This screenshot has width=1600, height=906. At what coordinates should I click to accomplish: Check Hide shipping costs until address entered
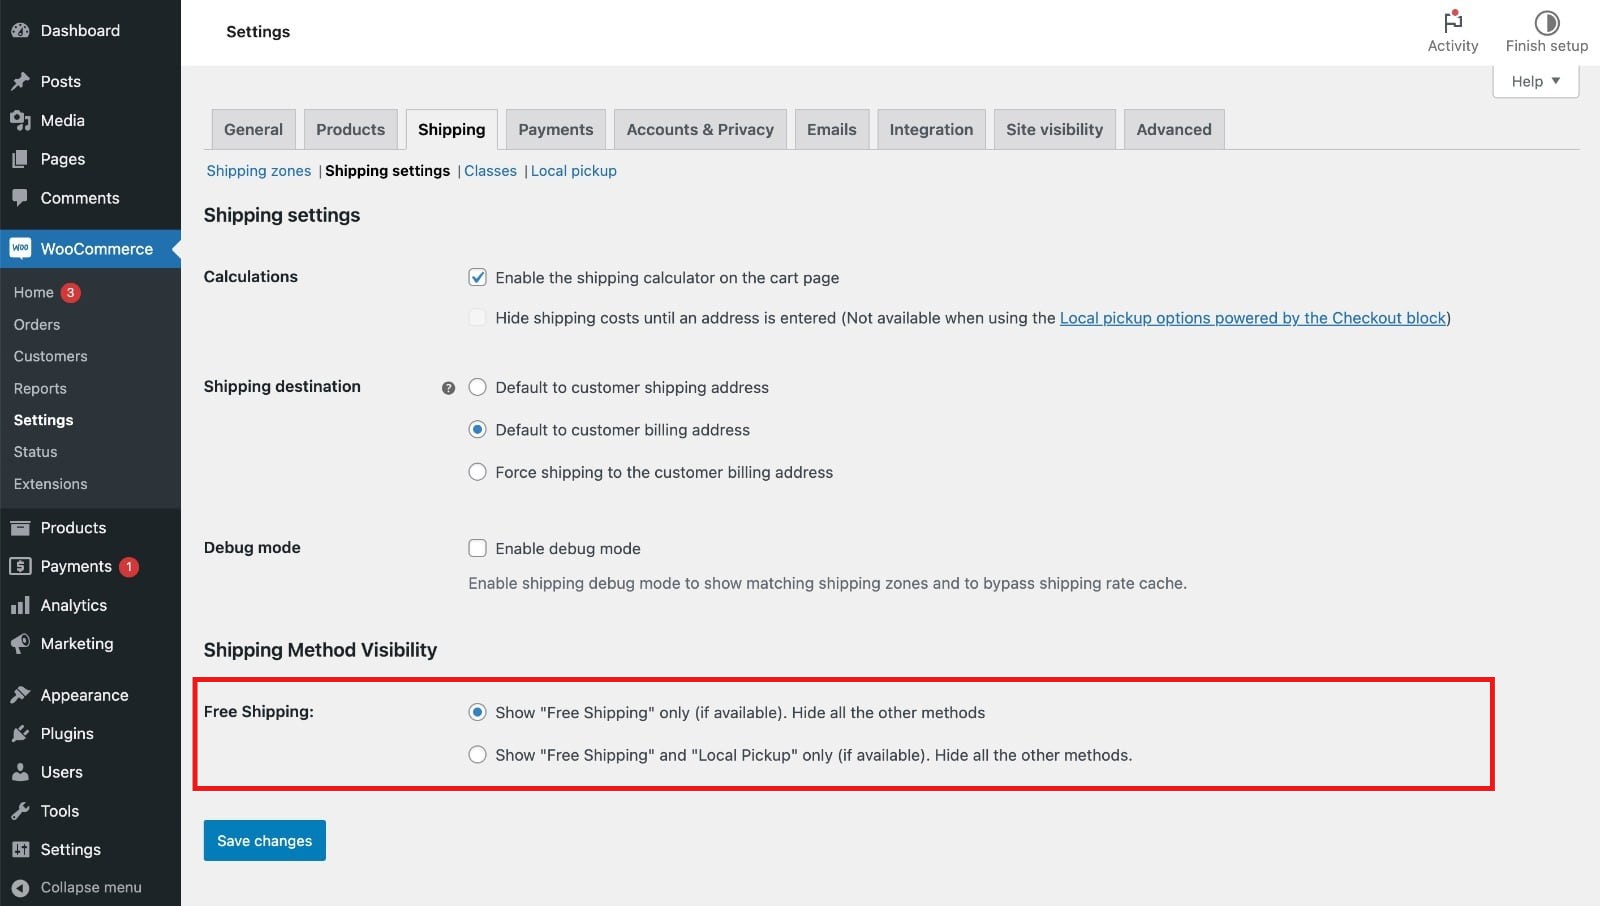[478, 317]
